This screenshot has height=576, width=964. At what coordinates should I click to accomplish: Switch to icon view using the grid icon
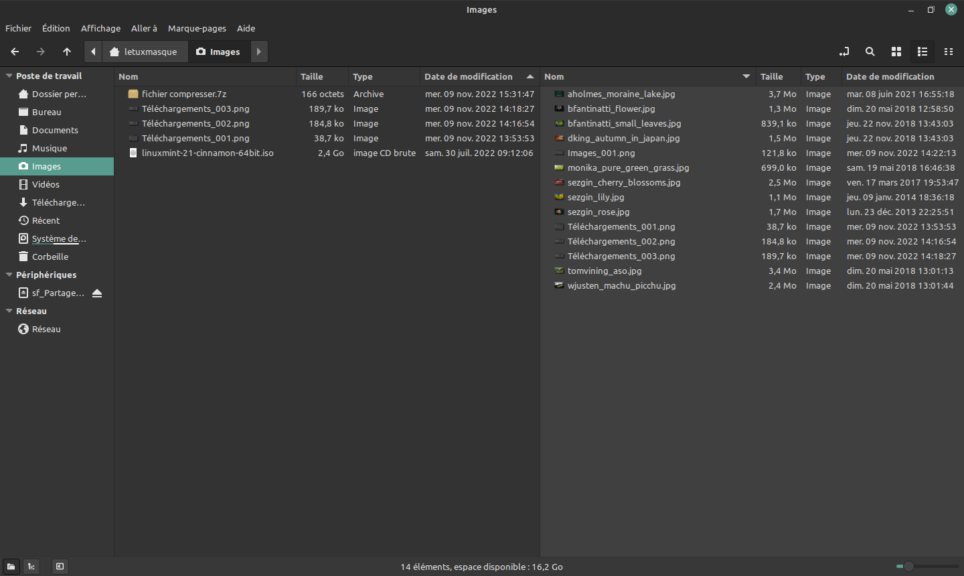coord(894,51)
